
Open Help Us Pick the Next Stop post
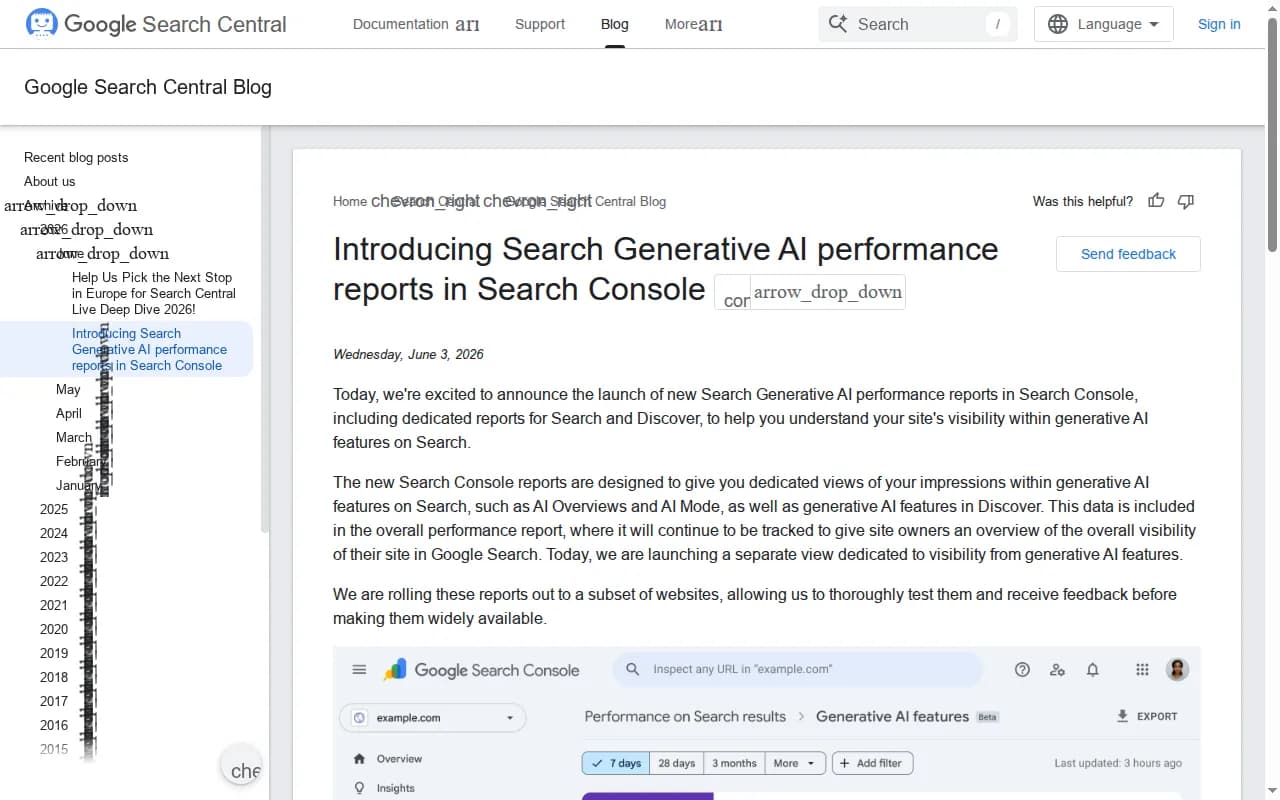pyautogui.click(x=154, y=293)
